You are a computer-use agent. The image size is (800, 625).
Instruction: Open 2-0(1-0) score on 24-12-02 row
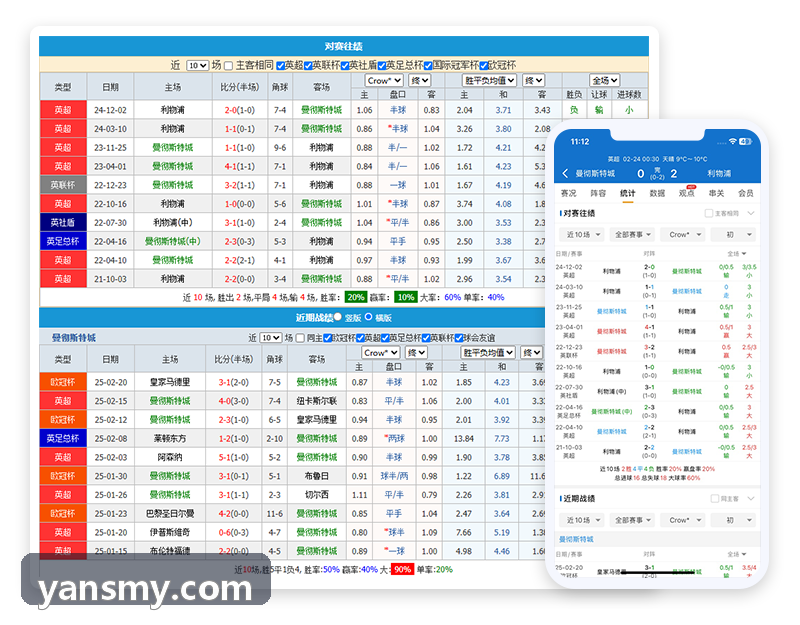pos(240,110)
